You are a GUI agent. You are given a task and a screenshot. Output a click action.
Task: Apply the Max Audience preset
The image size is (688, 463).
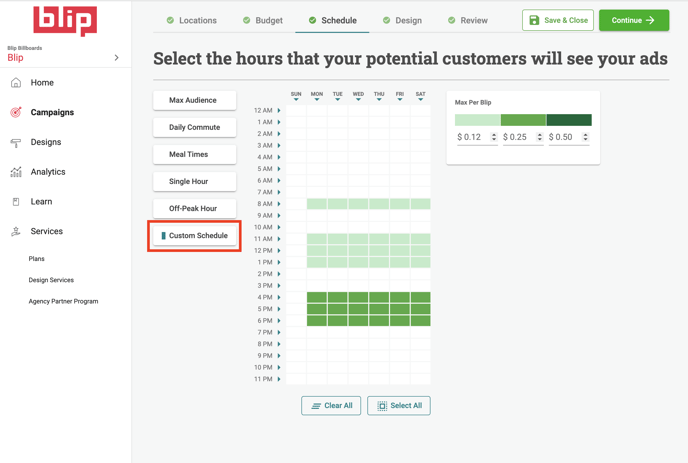coord(194,100)
